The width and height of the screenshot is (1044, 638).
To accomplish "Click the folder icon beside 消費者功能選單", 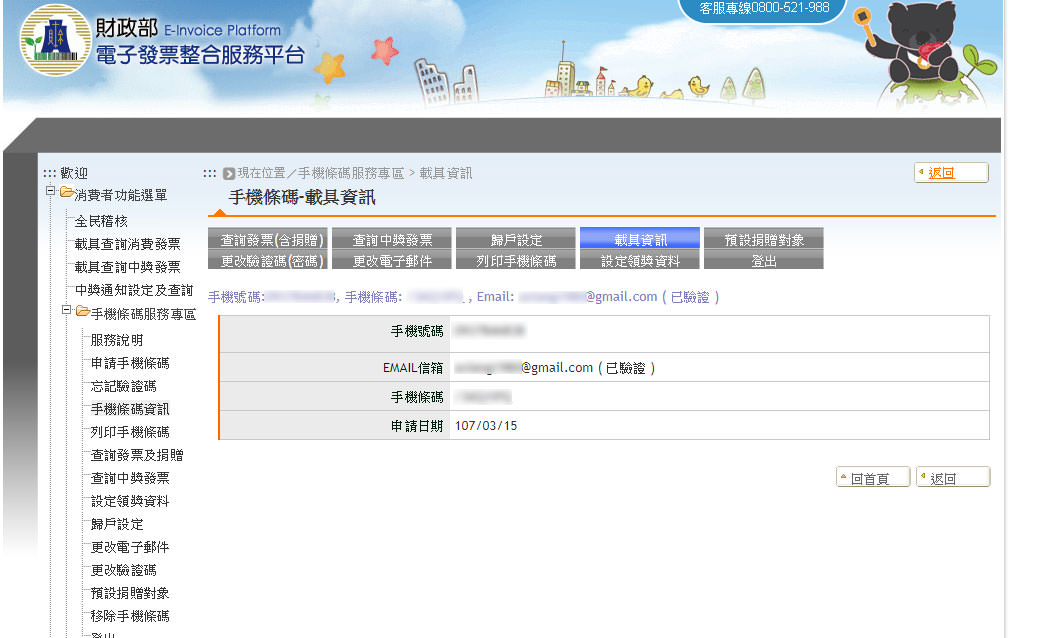I will 66,193.
